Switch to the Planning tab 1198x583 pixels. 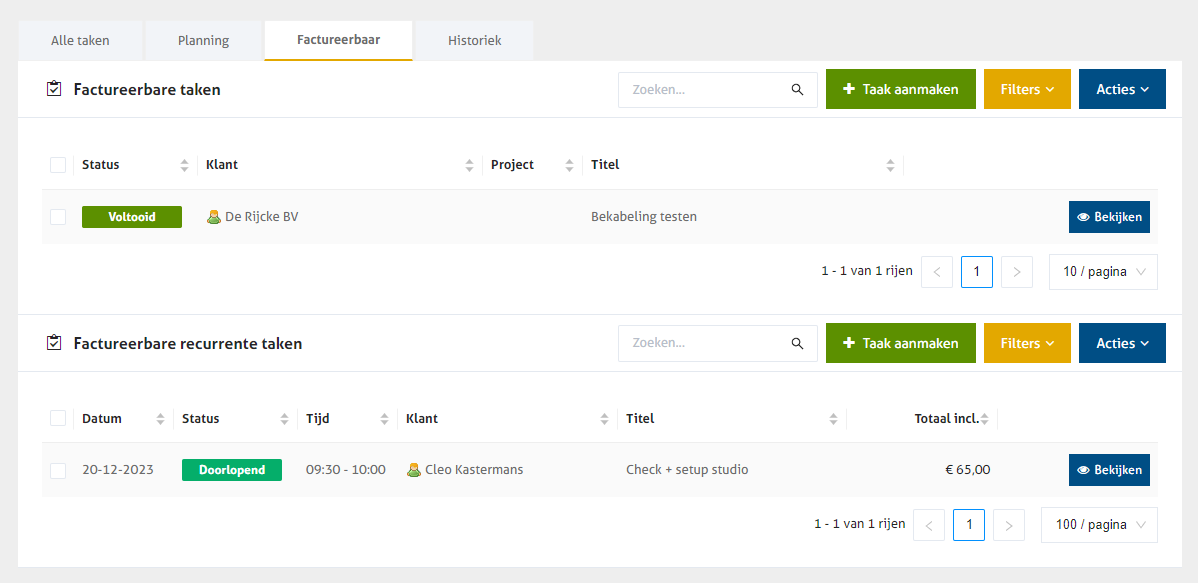203,41
